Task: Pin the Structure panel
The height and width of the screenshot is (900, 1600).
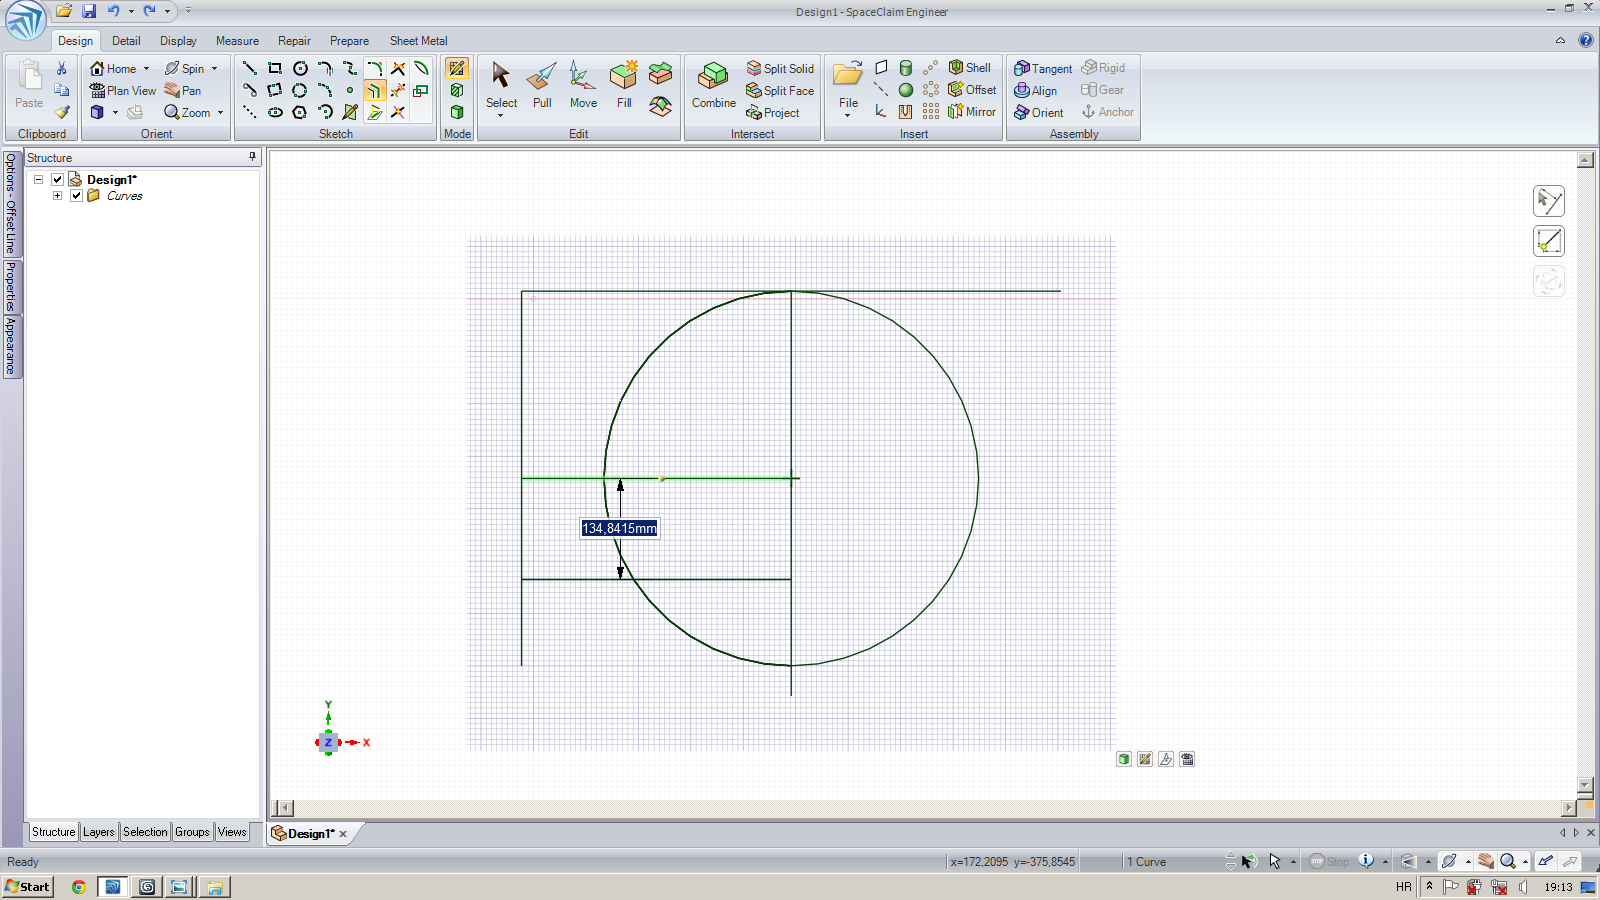Action: pyautogui.click(x=252, y=157)
